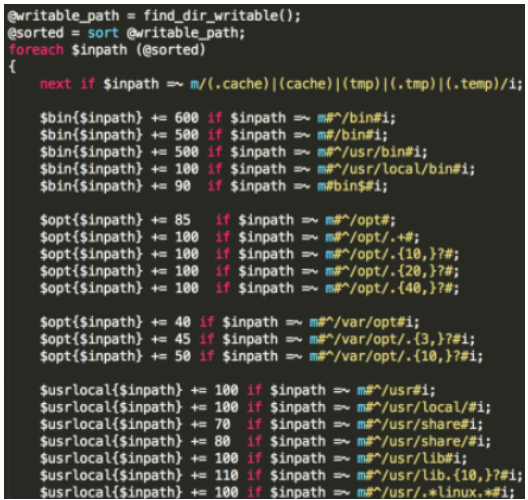Click the $usrlocal line matching m#^/usr/lib#i
This screenshot has width=528, height=500.
click(253, 458)
